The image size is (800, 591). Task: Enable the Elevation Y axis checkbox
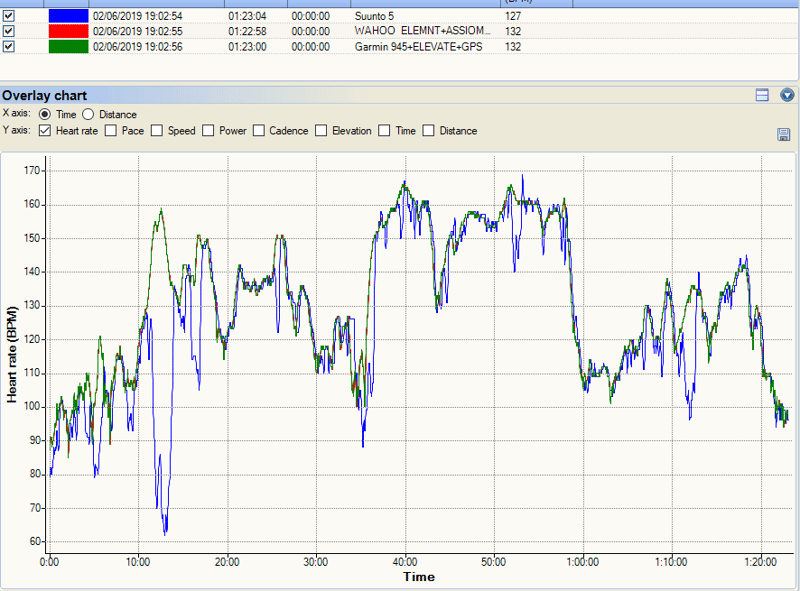click(321, 131)
